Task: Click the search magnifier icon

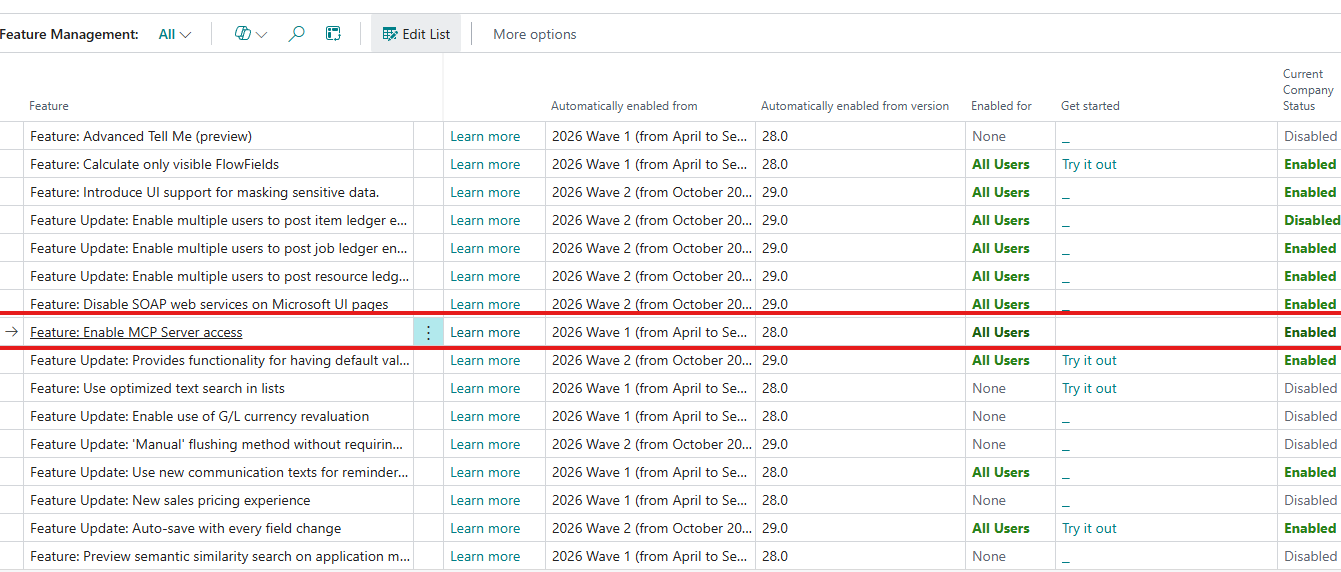Action: click(296, 34)
